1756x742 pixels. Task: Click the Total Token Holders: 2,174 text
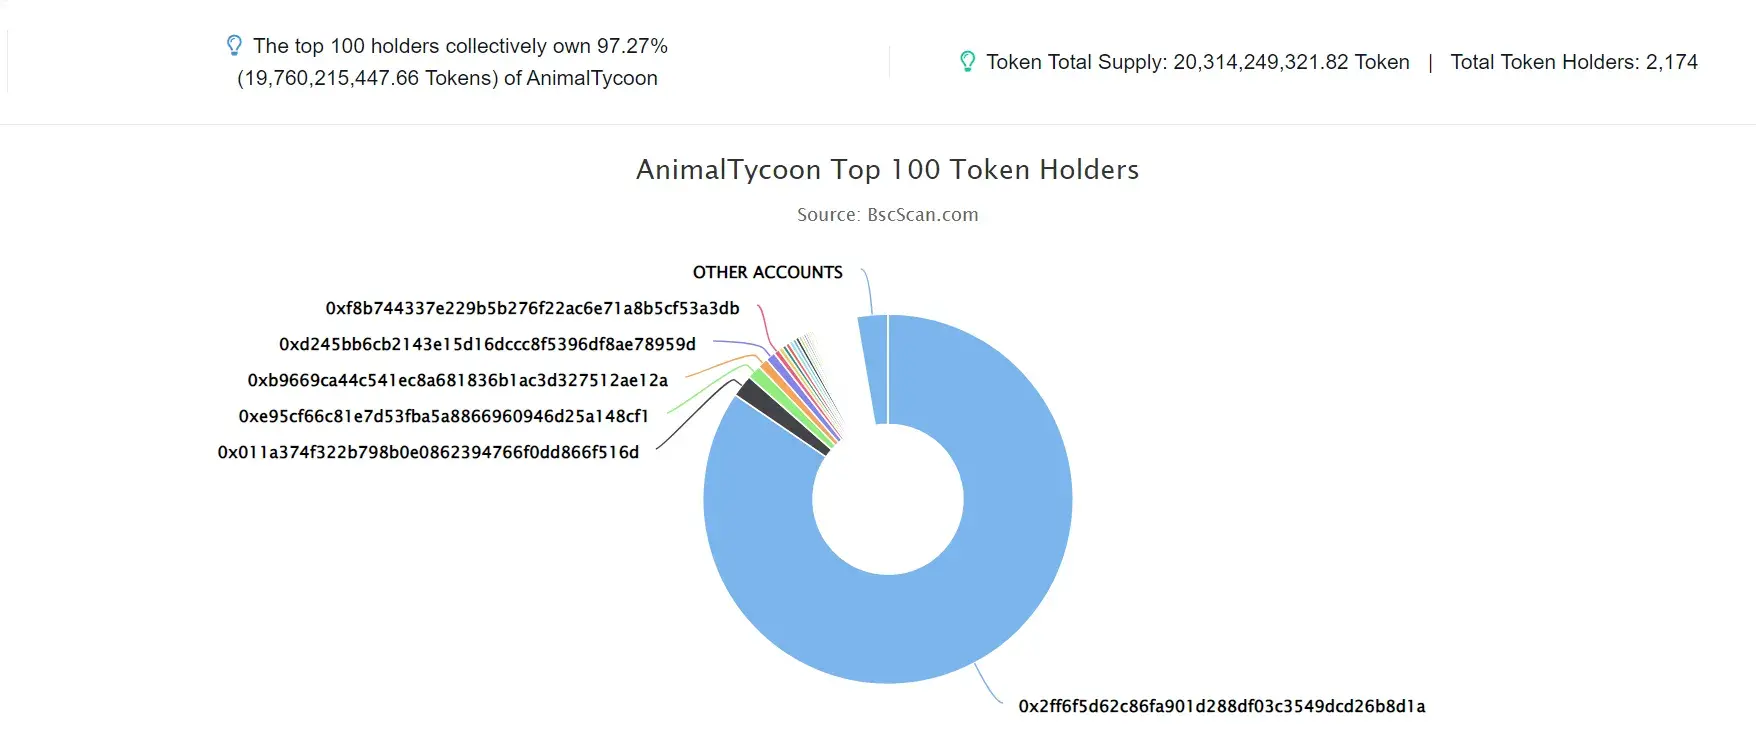[x=1574, y=62]
